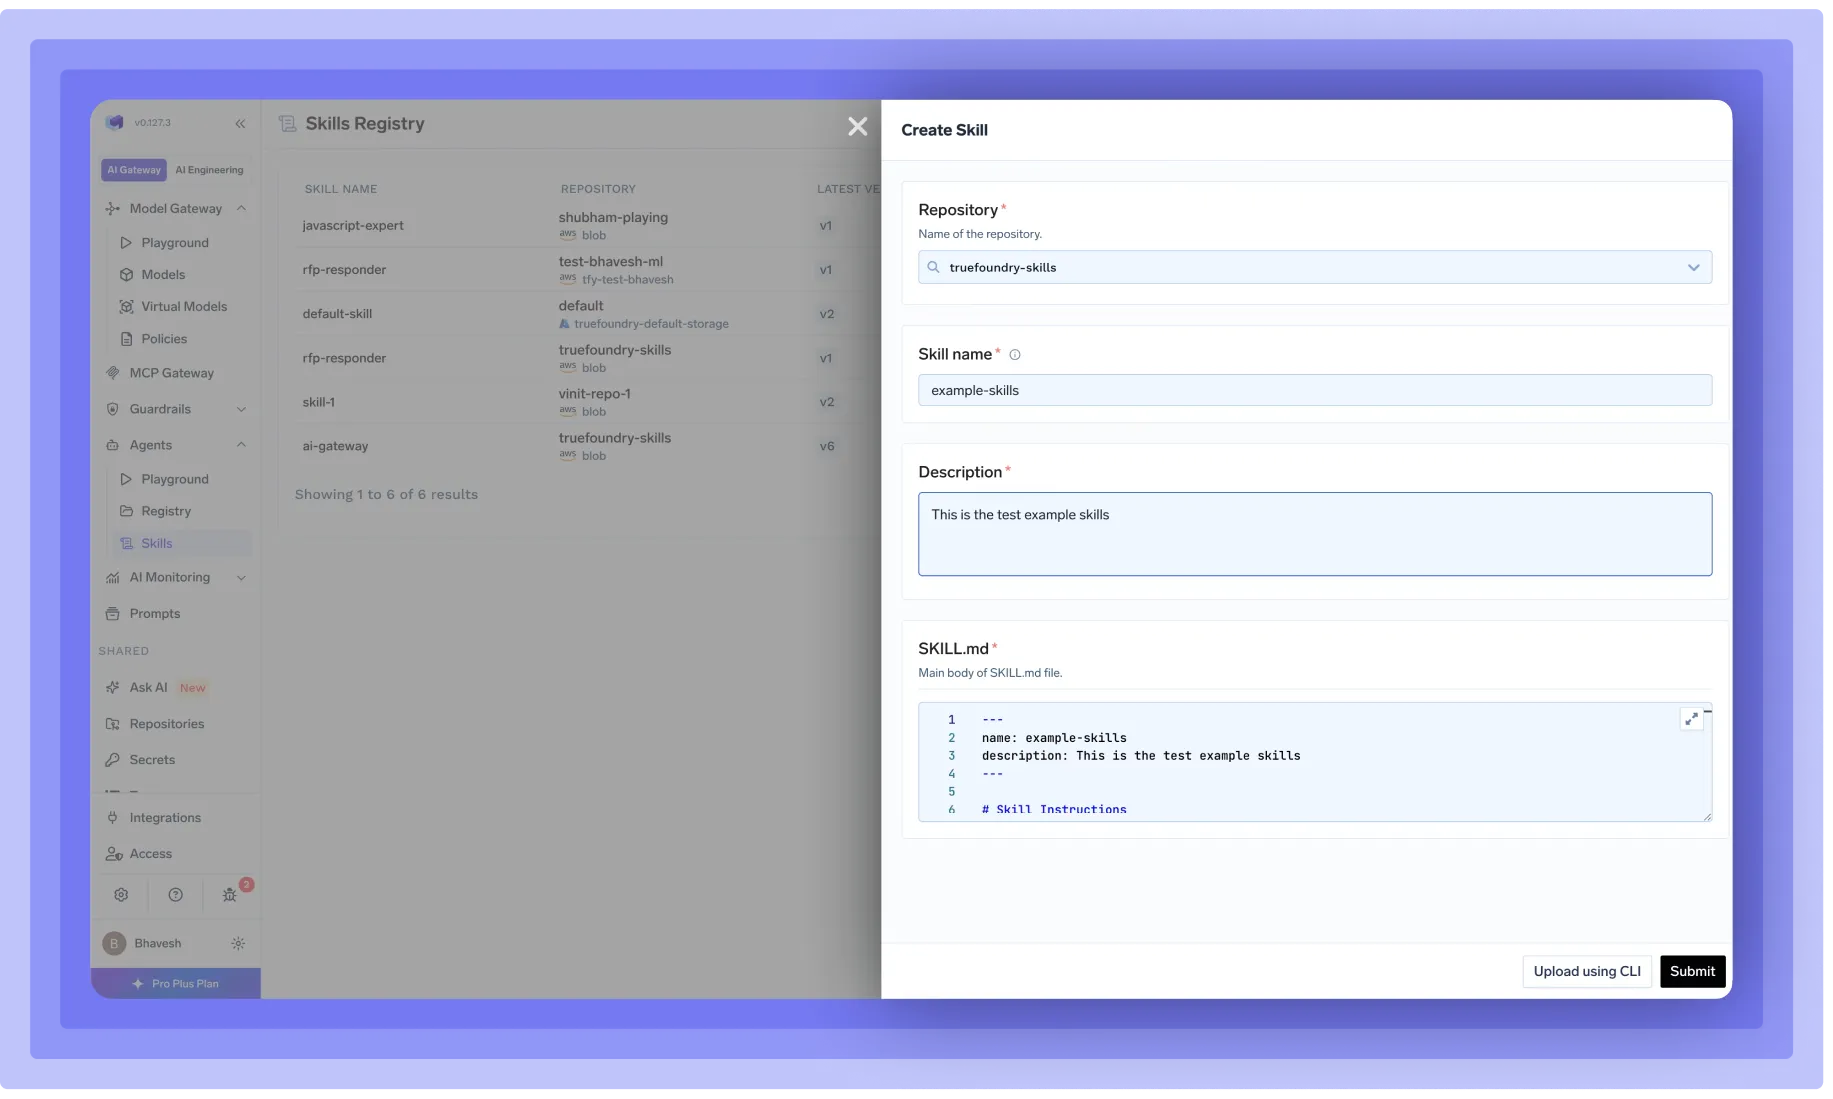Collapse the sidebar with double chevron icon
1833x1099 pixels.
240,123
